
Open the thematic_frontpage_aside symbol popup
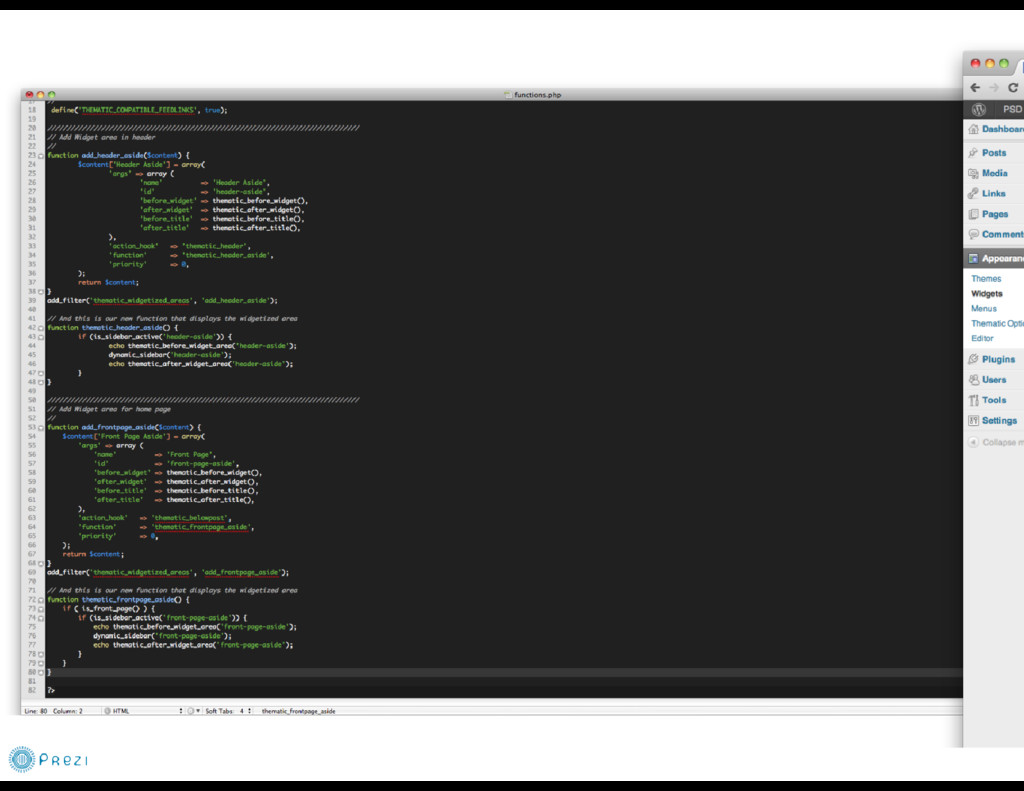[x=298, y=711]
